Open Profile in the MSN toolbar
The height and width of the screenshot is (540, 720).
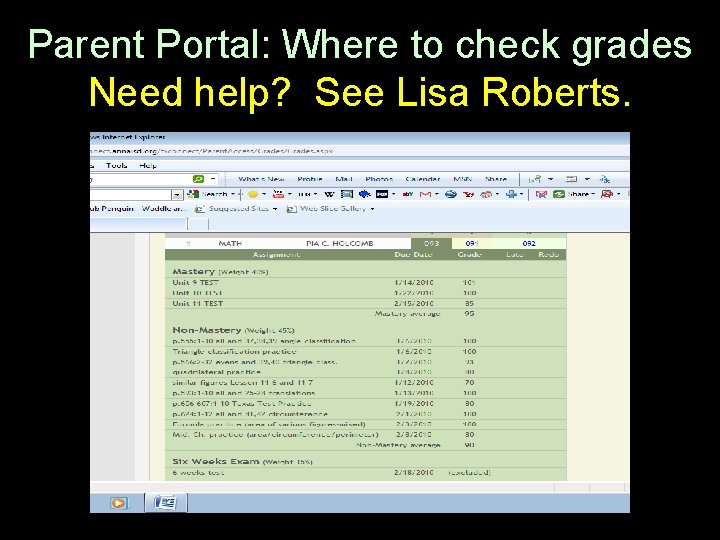point(309,179)
